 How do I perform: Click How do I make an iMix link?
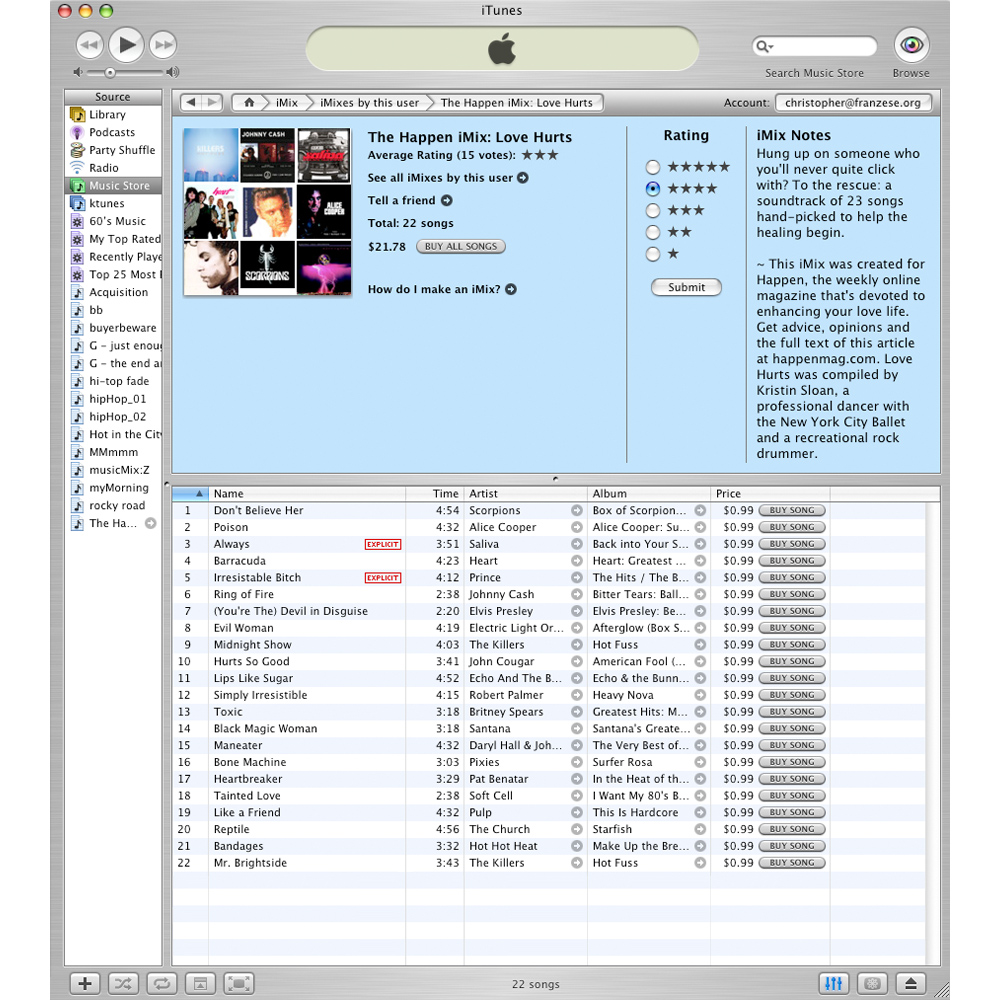point(442,290)
